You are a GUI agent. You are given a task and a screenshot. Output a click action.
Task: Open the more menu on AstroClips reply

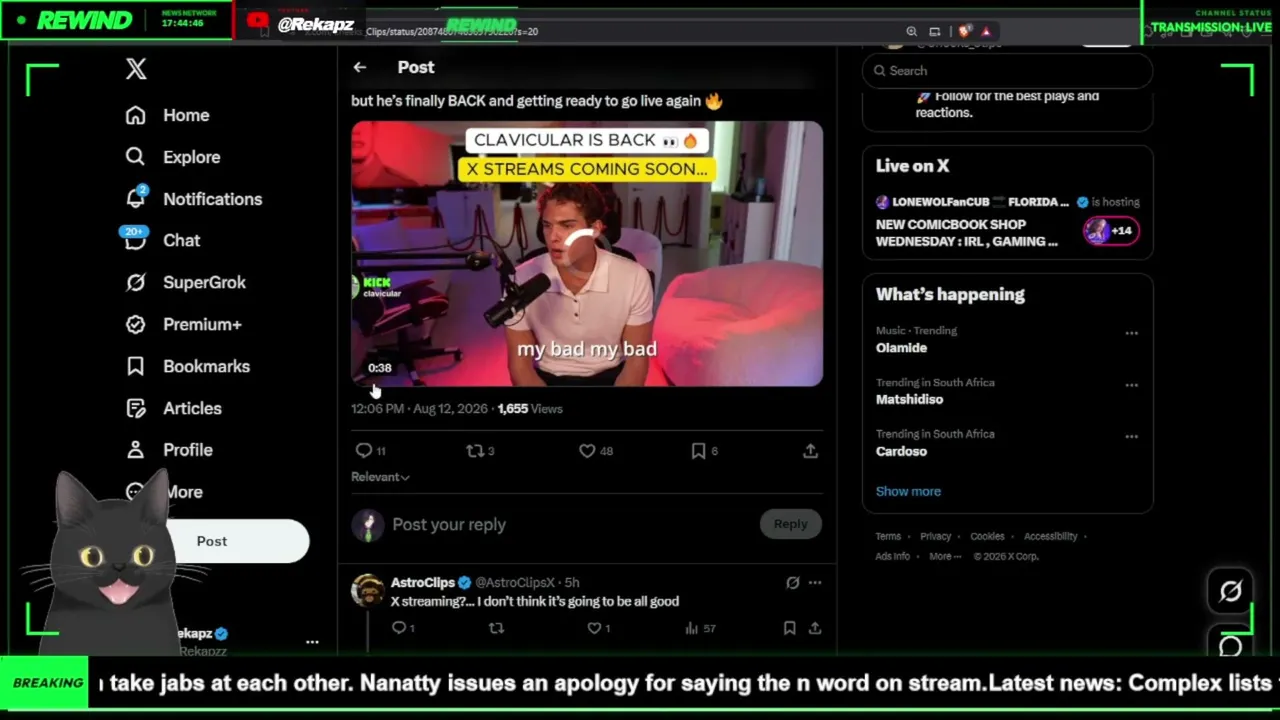pyautogui.click(x=815, y=582)
